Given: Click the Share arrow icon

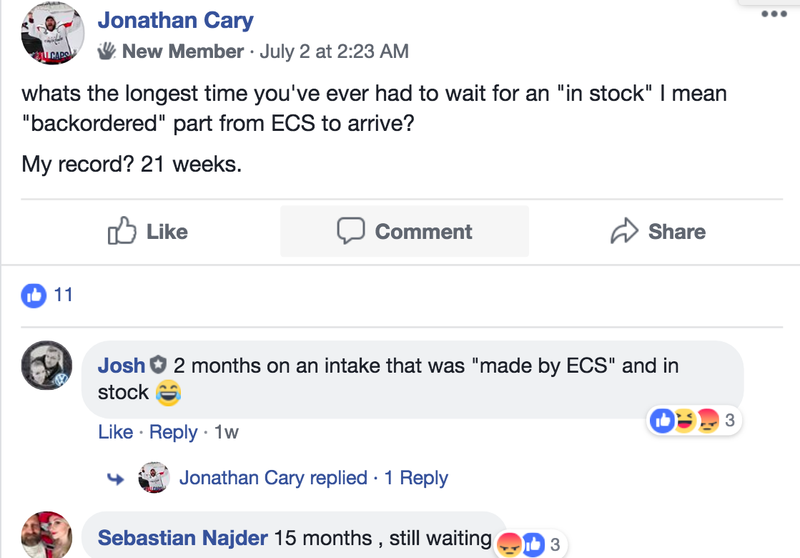Looking at the screenshot, I should pos(624,231).
